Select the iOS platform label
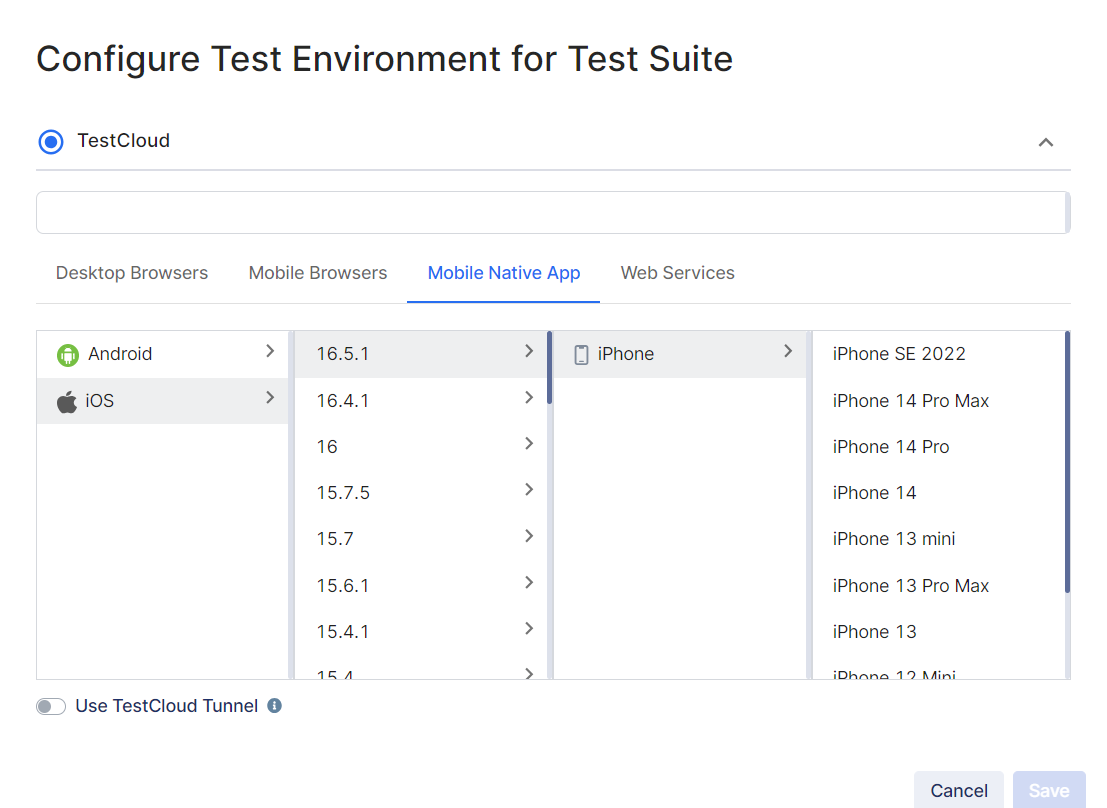This screenshot has width=1107, height=808. (100, 401)
